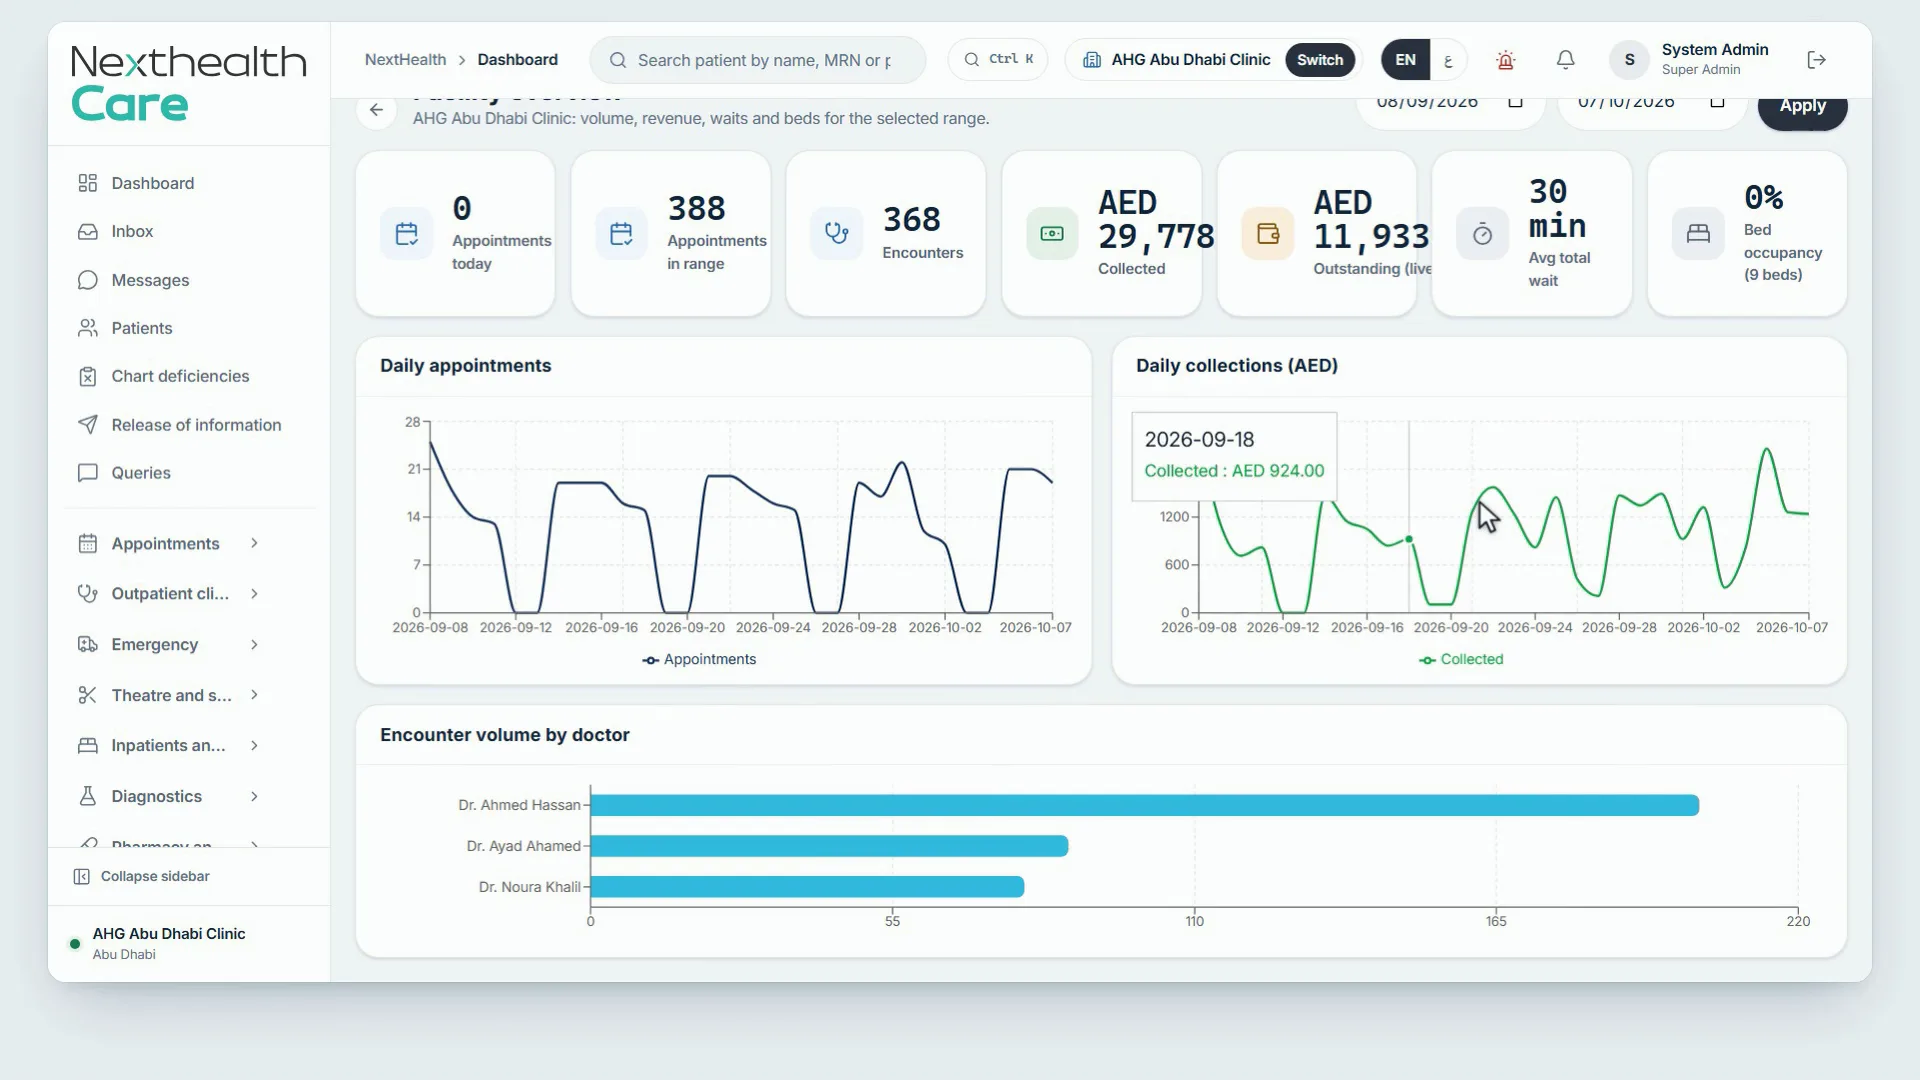1920x1080 pixels.
Task: Click the Apply date range button
Action: pos(1802,108)
